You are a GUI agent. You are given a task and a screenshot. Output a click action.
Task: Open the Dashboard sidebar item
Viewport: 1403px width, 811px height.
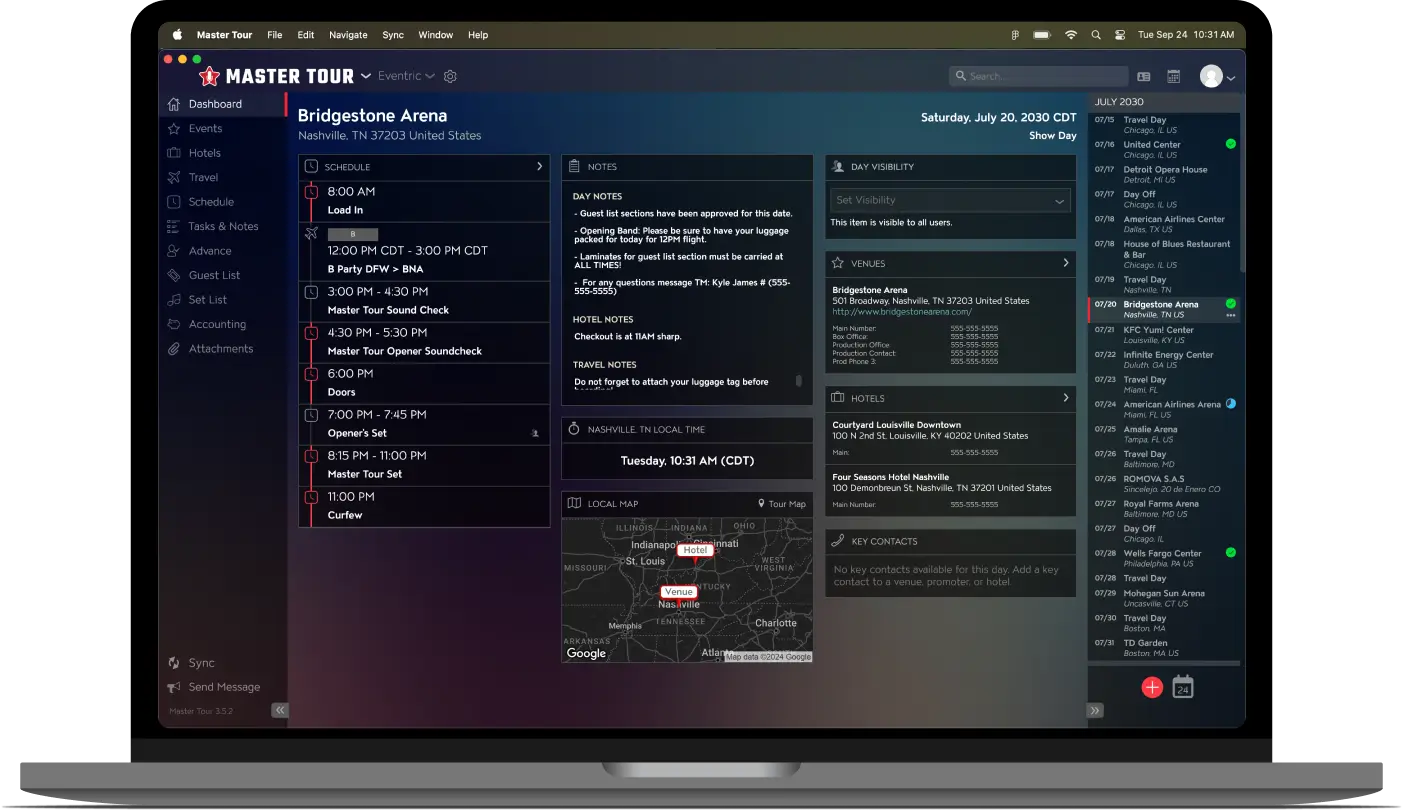pos(222,104)
